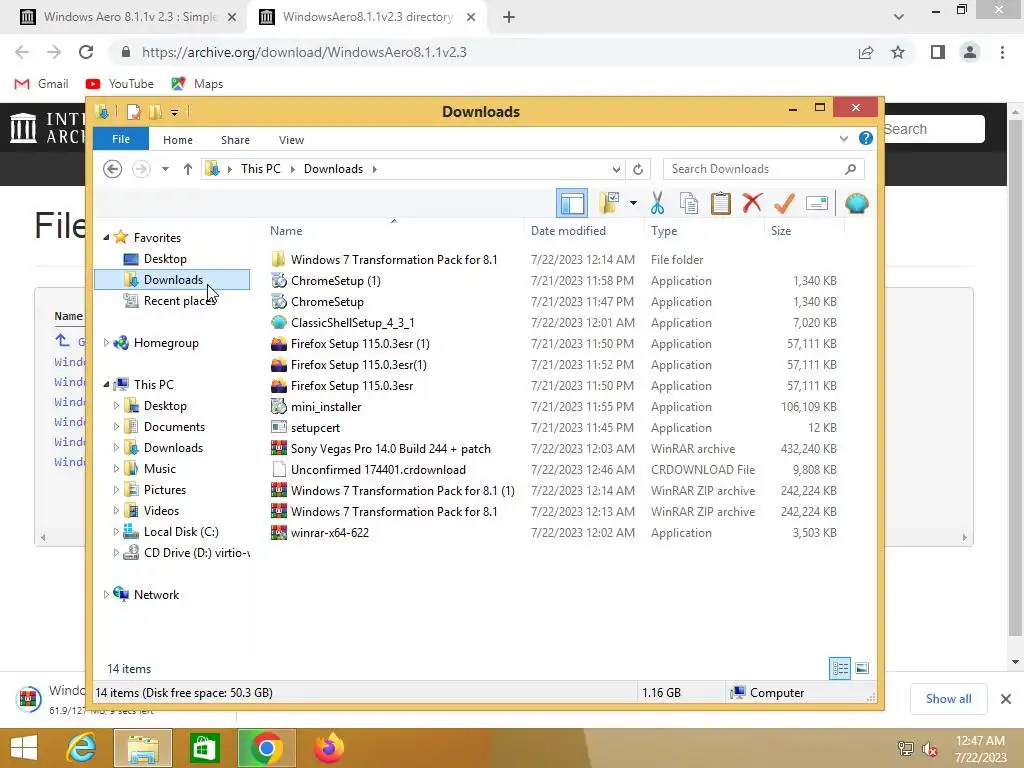
Task: Open the recent locations dropdown arrow
Action: (165, 169)
